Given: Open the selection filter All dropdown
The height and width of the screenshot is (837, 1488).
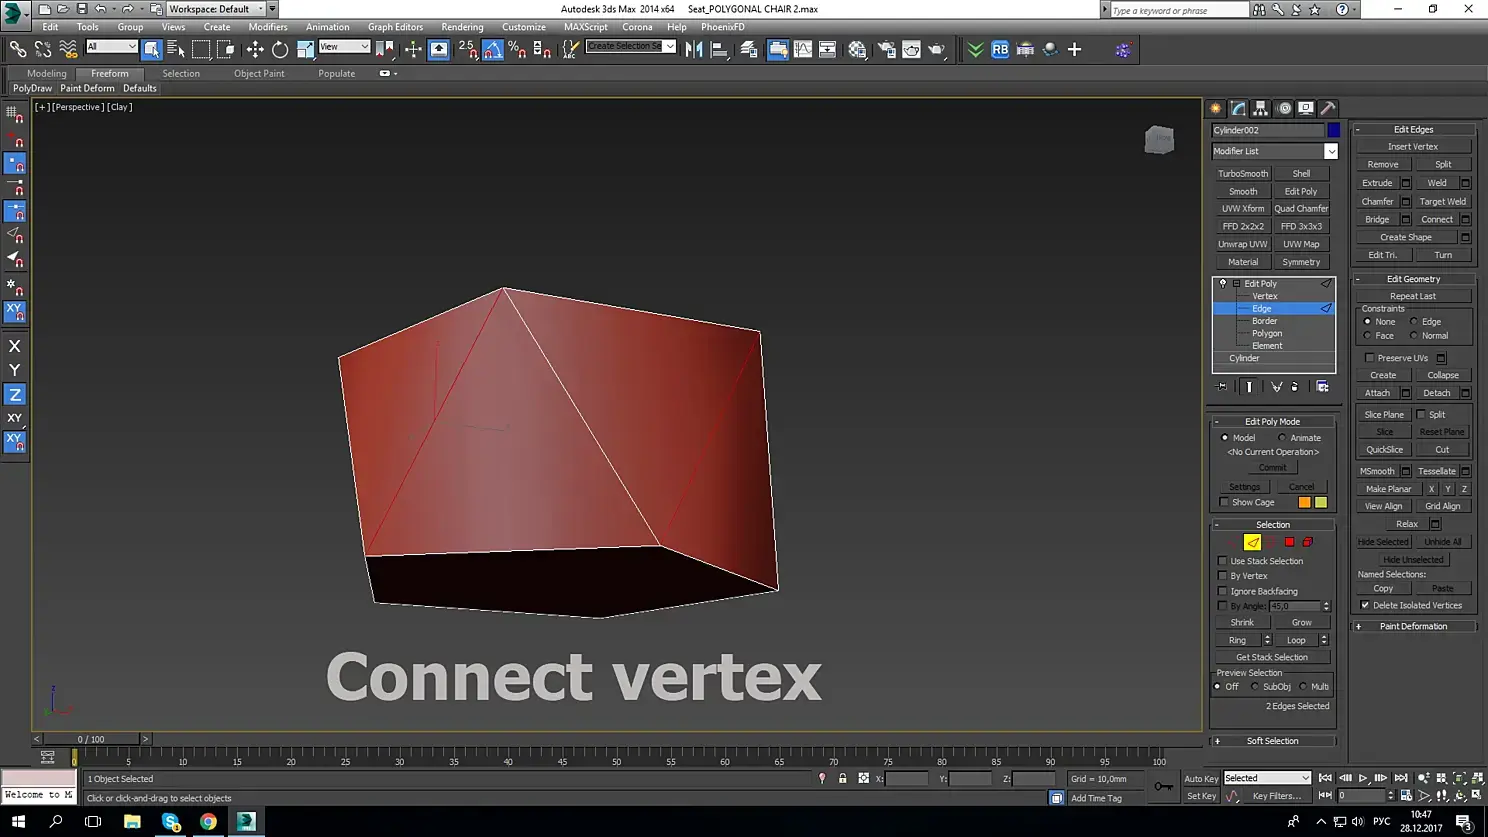Looking at the screenshot, I should (x=111, y=47).
